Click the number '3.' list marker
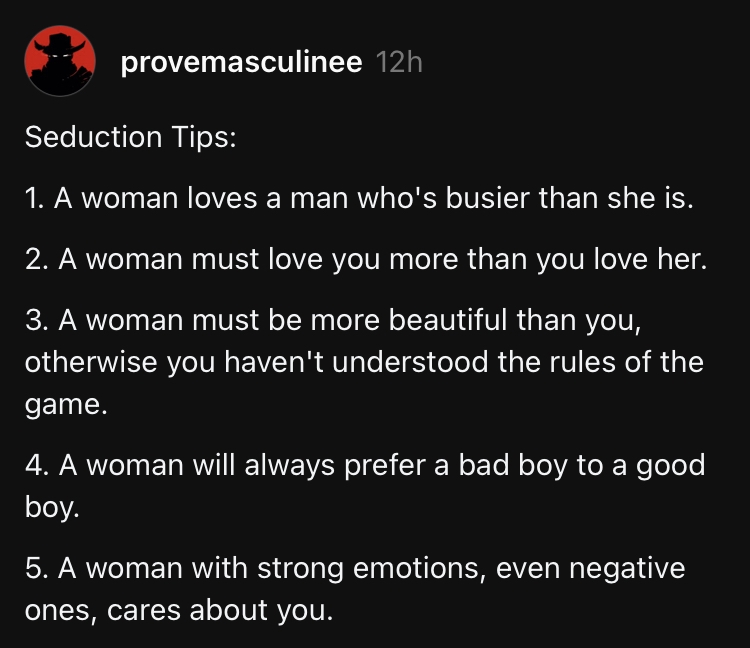 point(37,320)
